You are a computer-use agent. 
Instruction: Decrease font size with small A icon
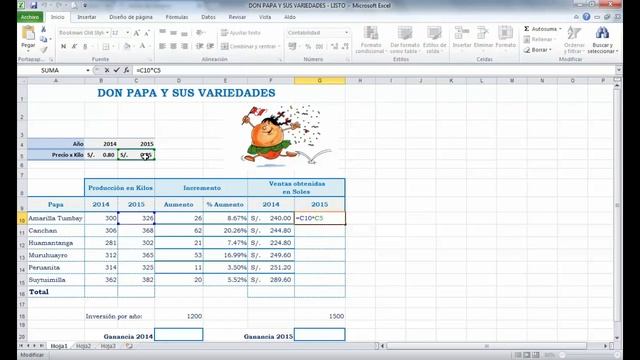pyautogui.click(x=147, y=33)
